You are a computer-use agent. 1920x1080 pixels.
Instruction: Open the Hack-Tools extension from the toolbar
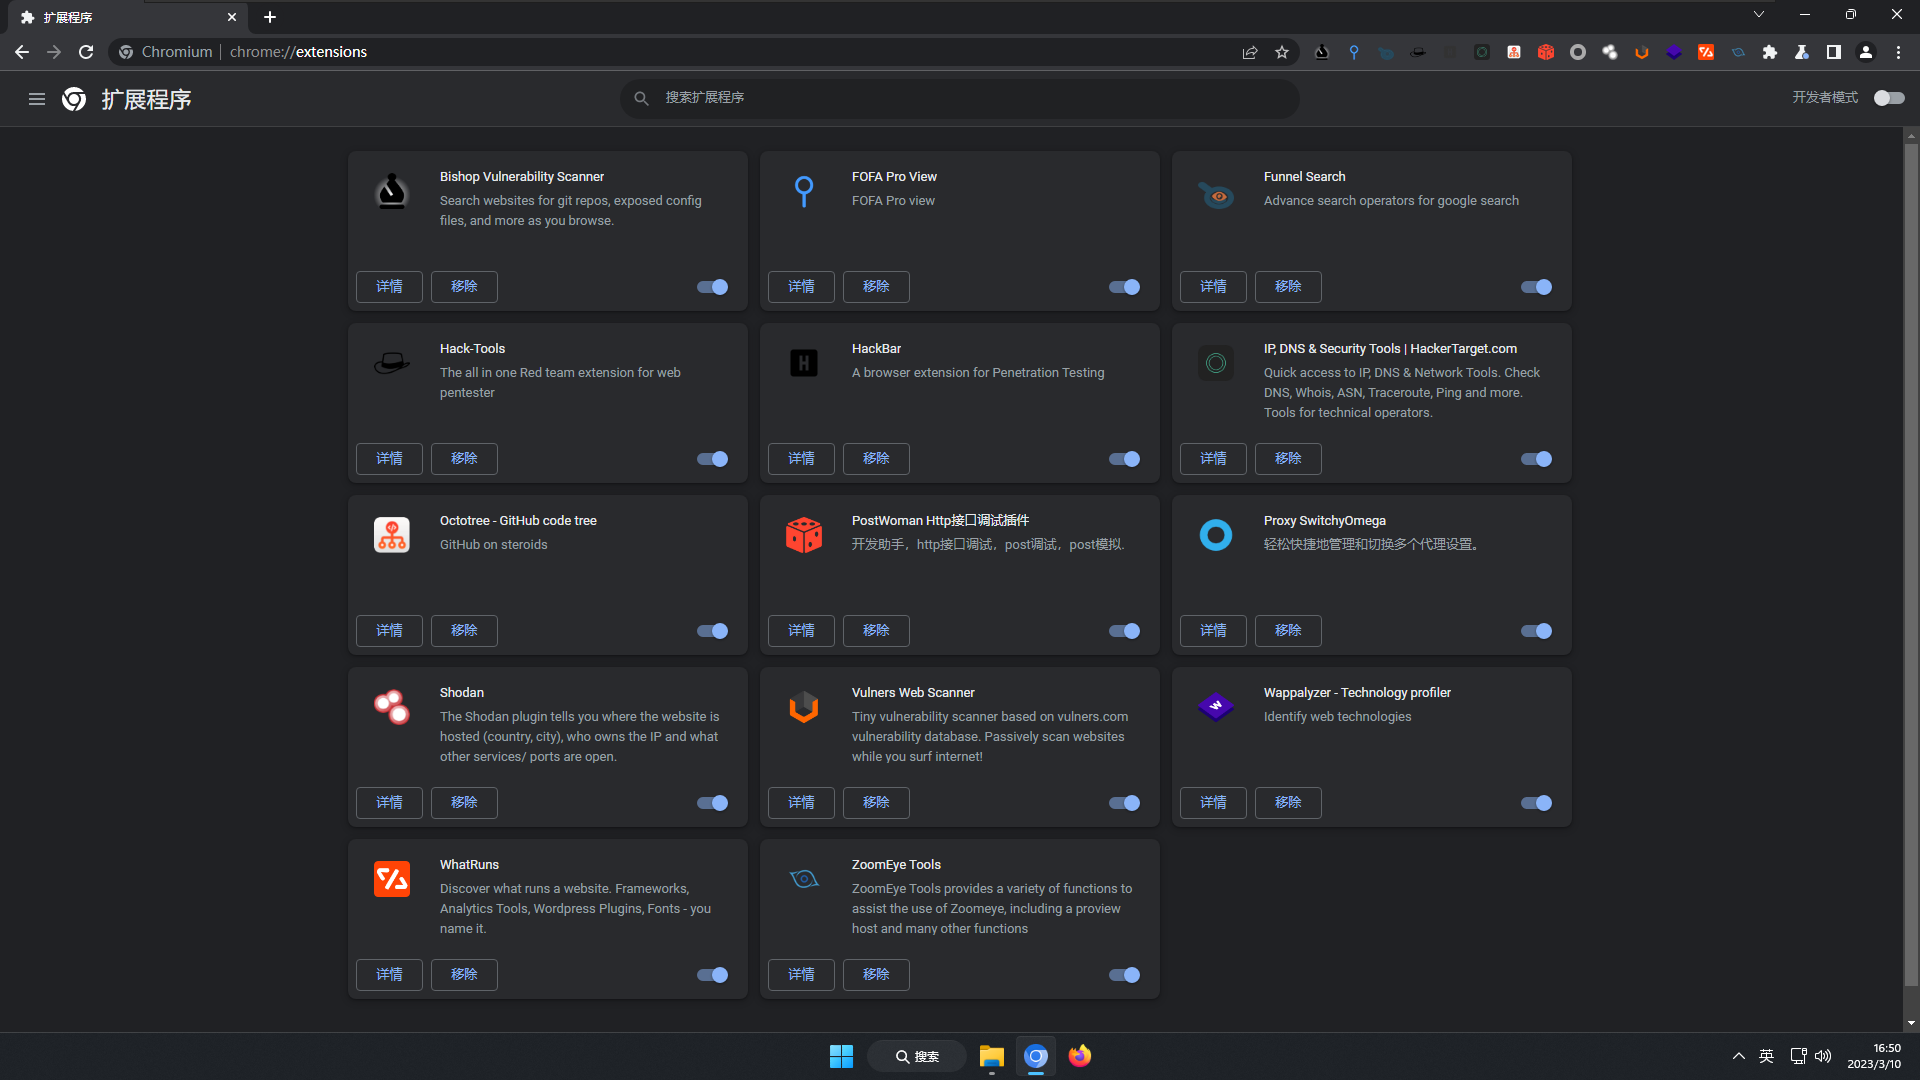(x=1419, y=52)
